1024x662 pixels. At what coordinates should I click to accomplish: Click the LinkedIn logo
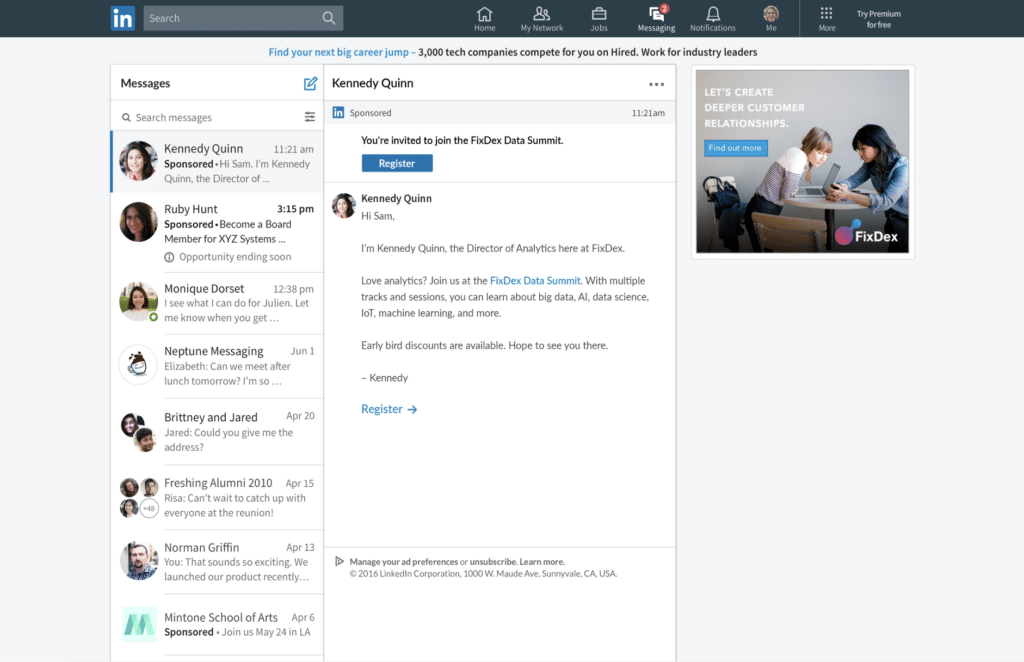122,17
